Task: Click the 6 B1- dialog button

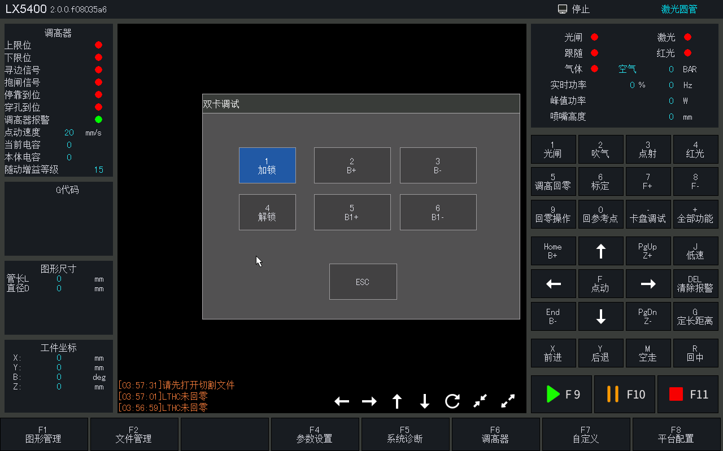Action: pos(438,212)
